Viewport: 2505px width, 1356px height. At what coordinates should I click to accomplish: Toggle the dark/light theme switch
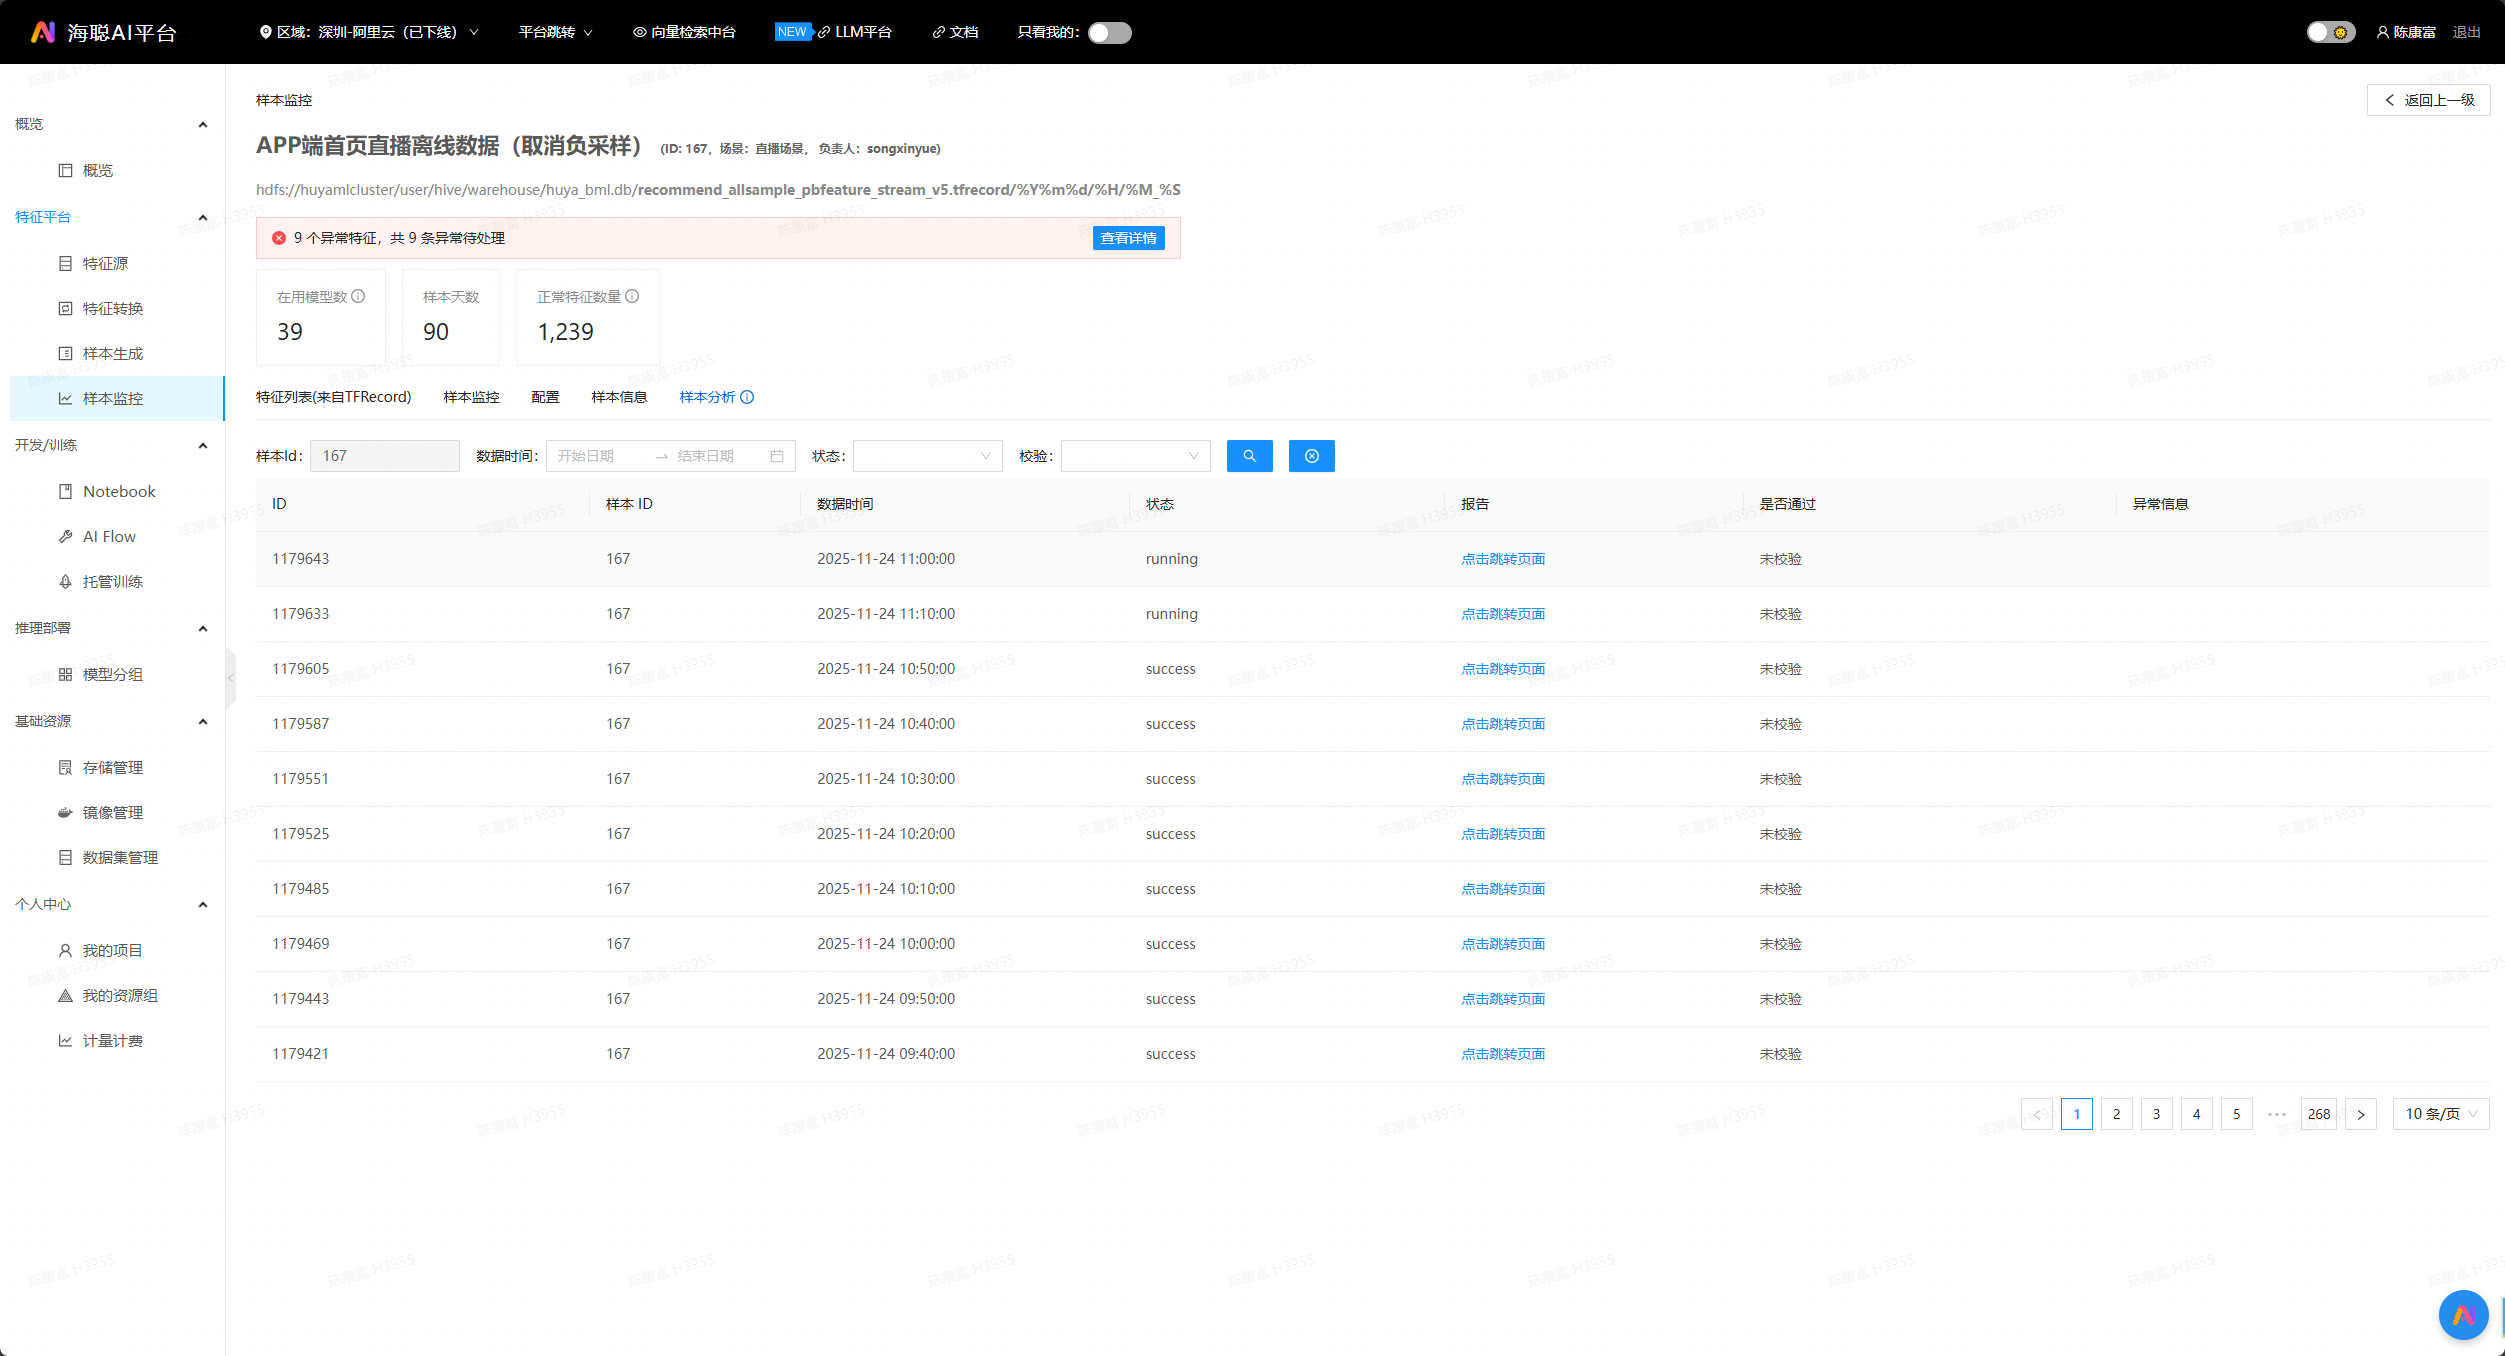click(2329, 32)
